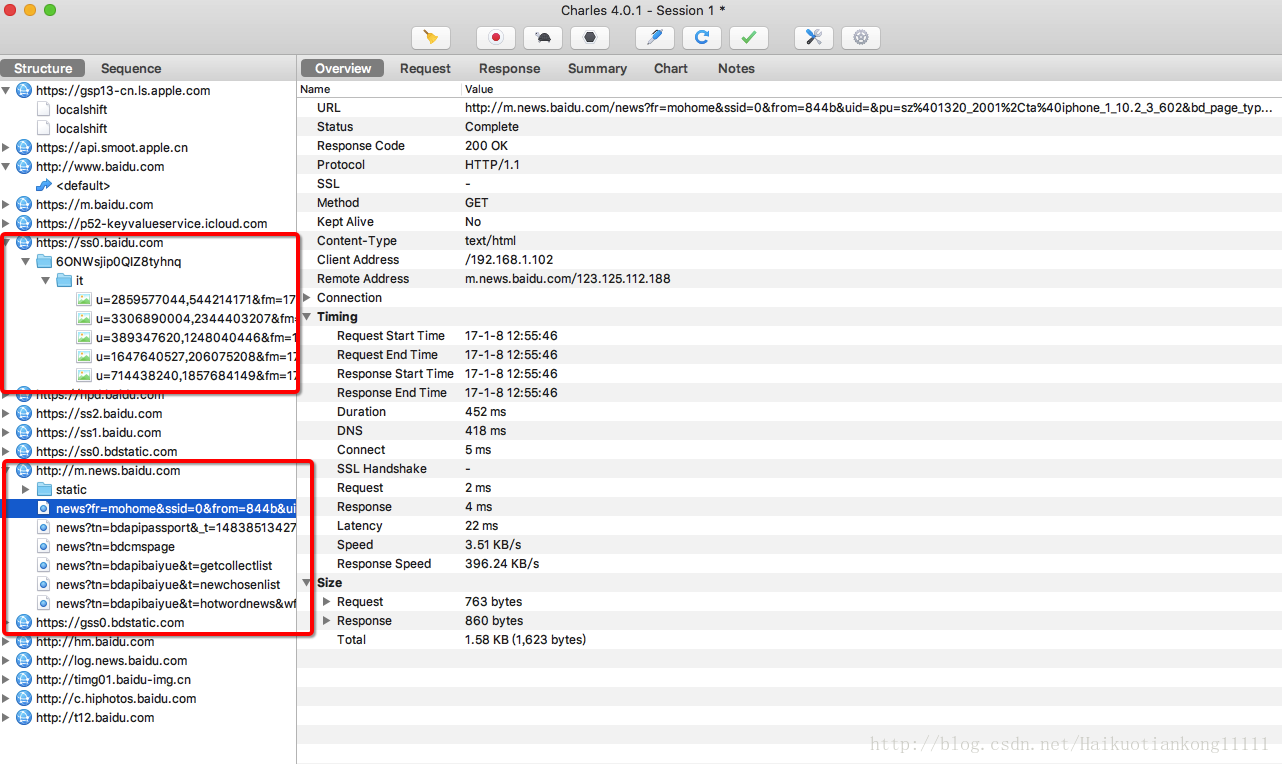
Task: Click the Remote Address value
Action: [567, 278]
